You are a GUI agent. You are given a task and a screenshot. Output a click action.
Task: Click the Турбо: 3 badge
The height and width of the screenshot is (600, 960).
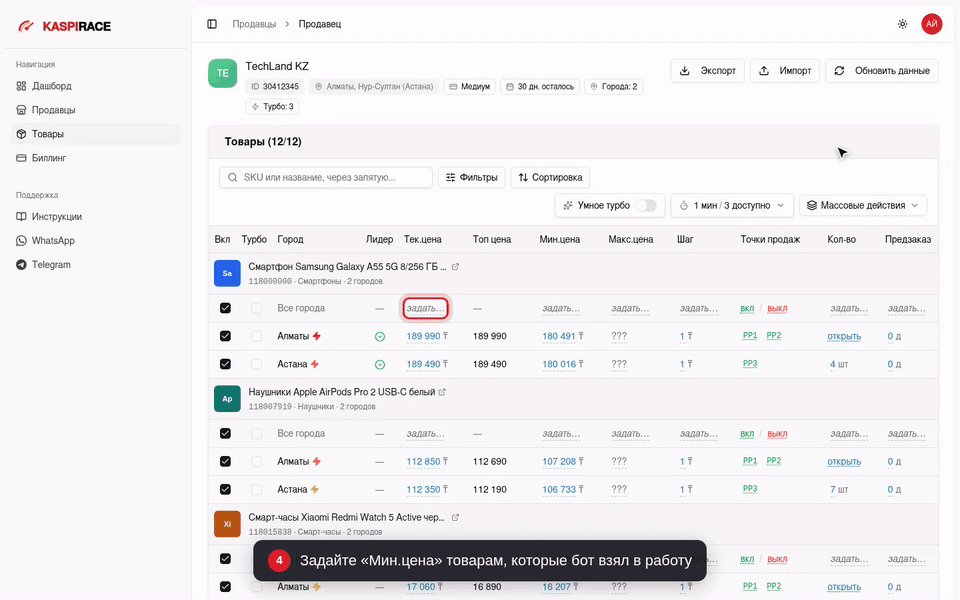point(272,107)
